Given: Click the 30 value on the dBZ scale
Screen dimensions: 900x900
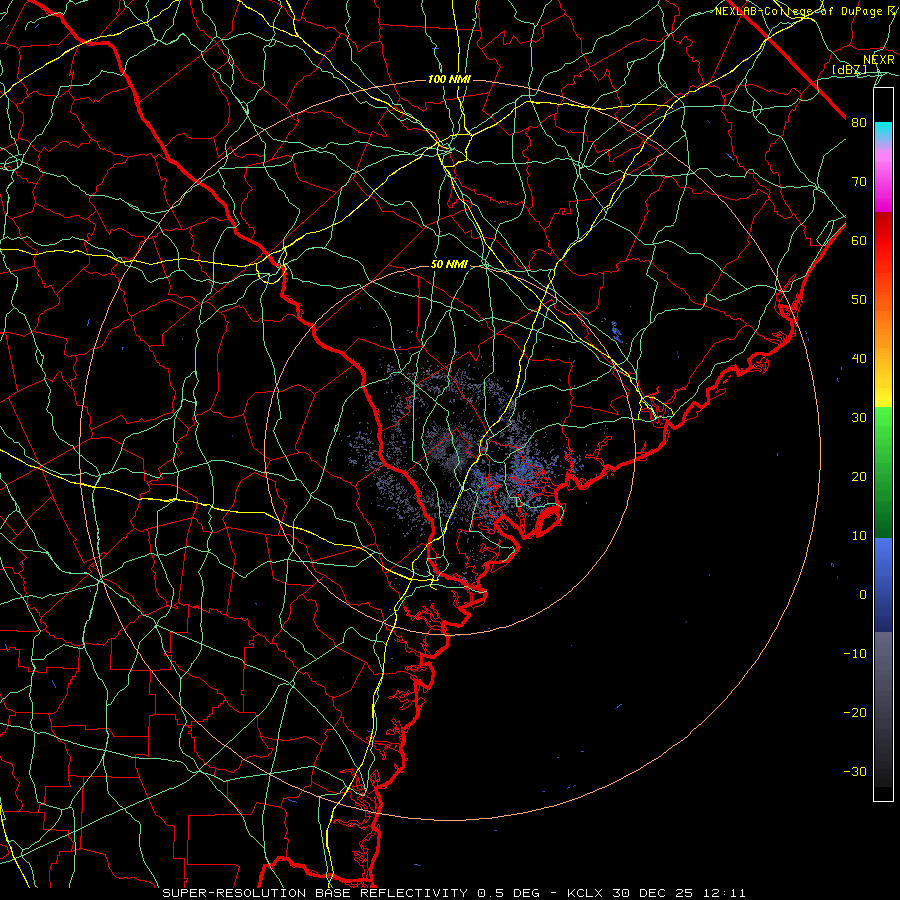Looking at the screenshot, I should click(859, 418).
